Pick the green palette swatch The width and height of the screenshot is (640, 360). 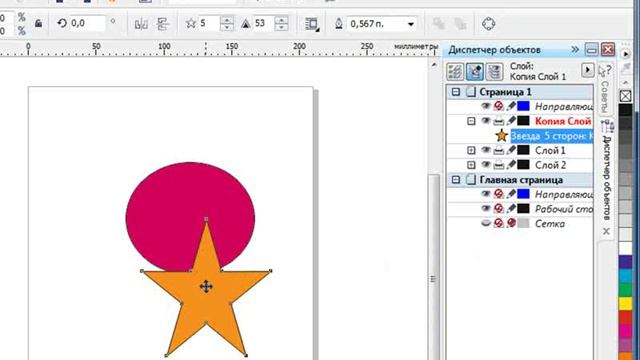(x=625, y=289)
